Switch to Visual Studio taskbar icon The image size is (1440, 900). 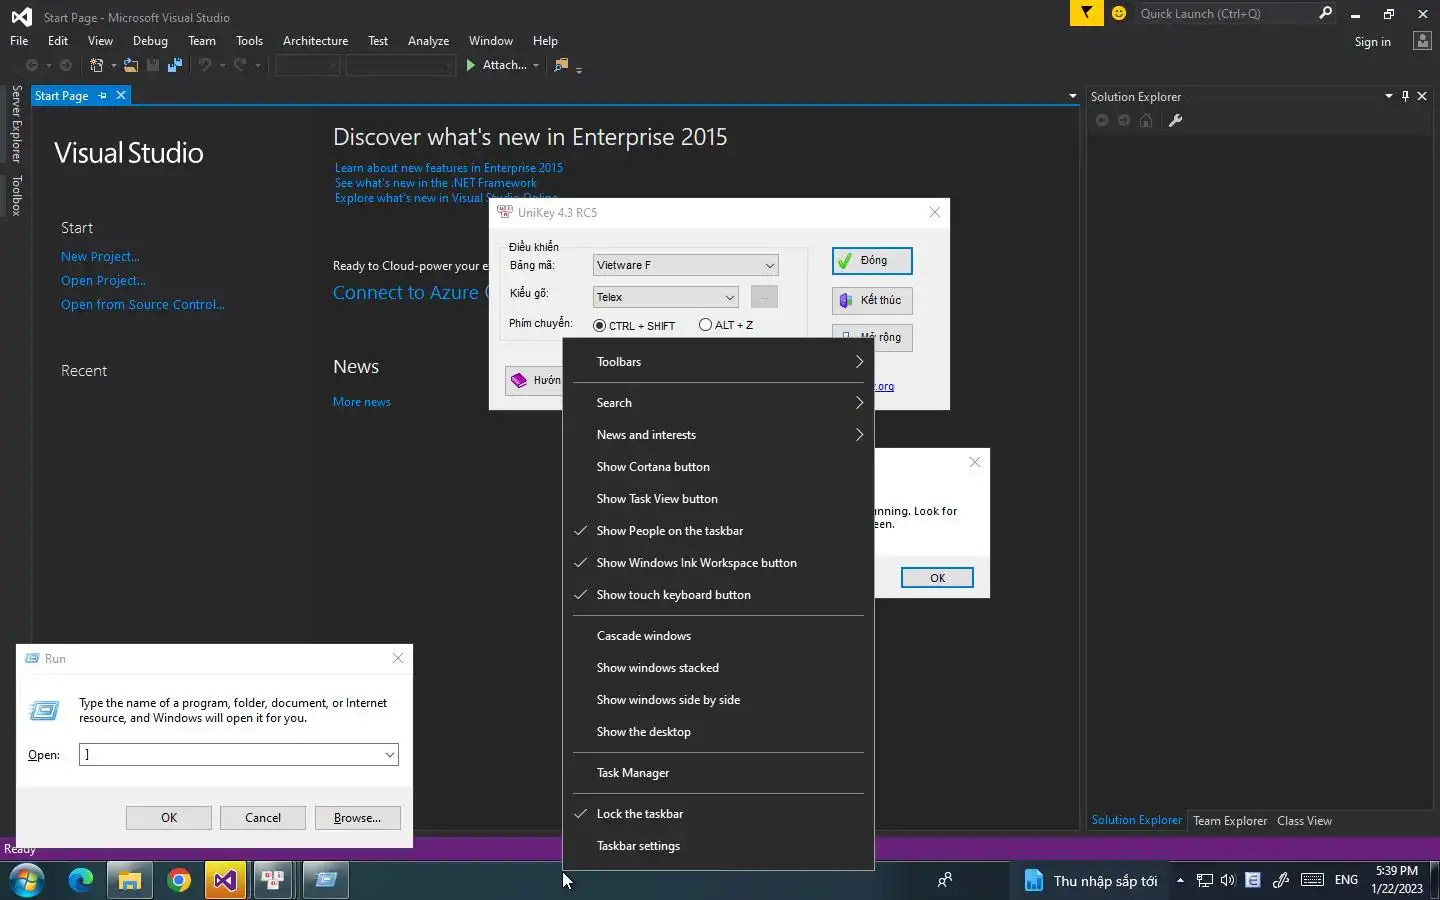coord(226,880)
